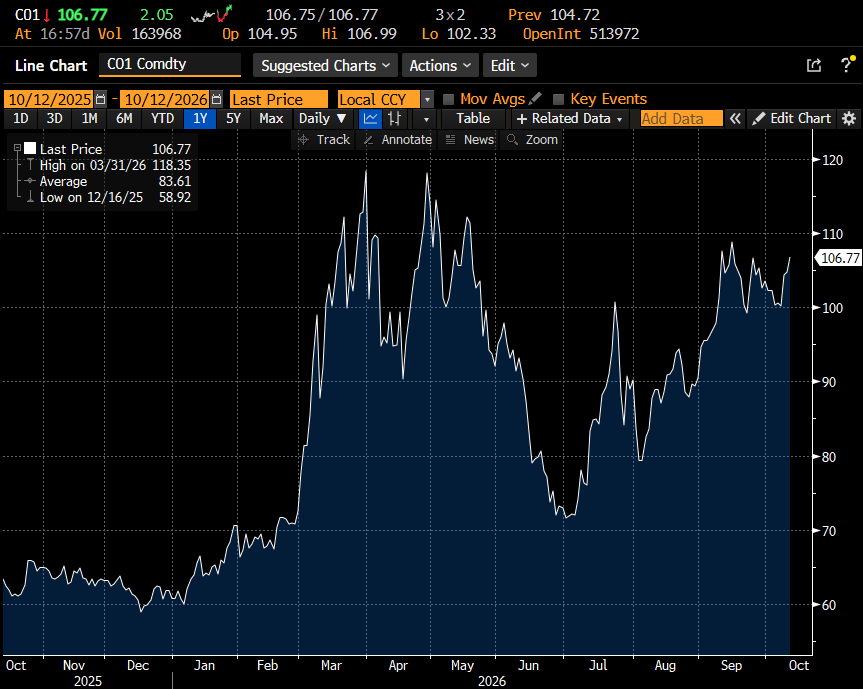Viewport: 863px width, 689px height.
Task: Select the Max range tab
Action: click(x=271, y=118)
